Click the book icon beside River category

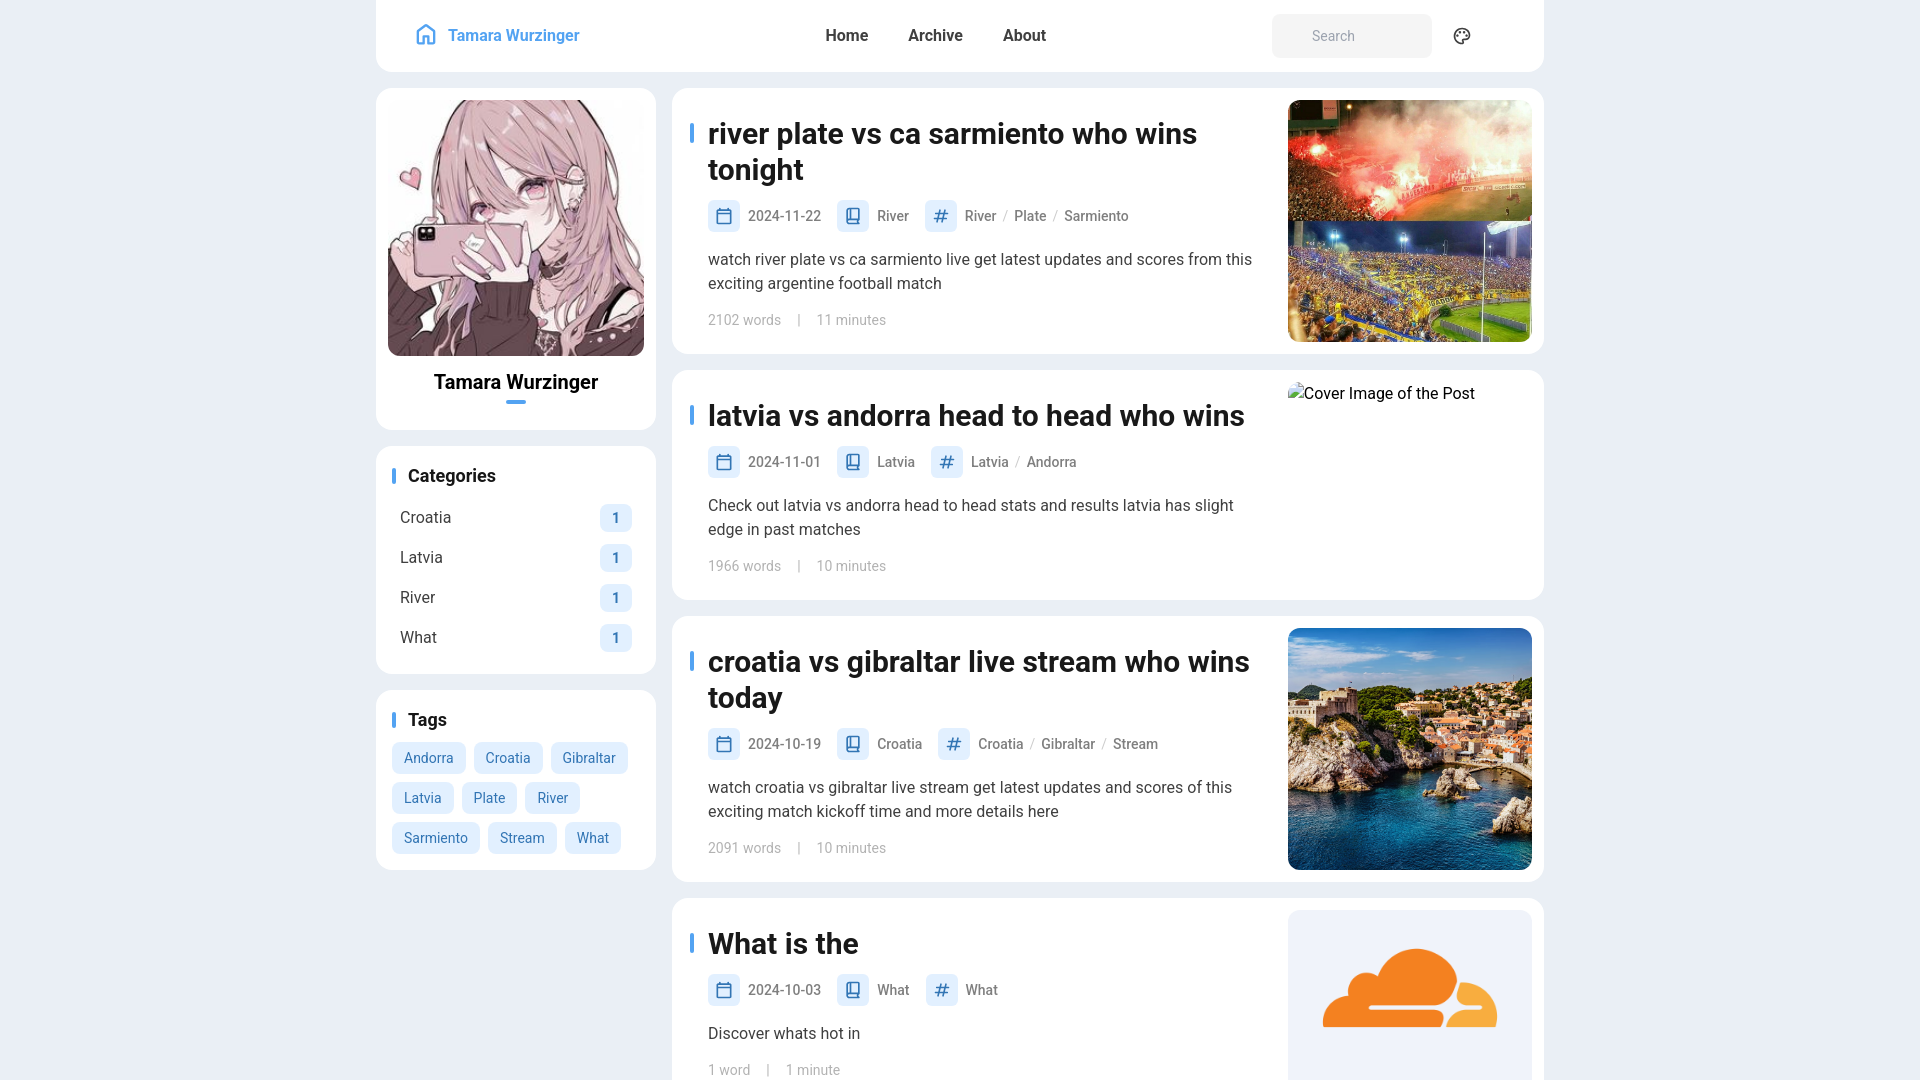click(x=853, y=216)
